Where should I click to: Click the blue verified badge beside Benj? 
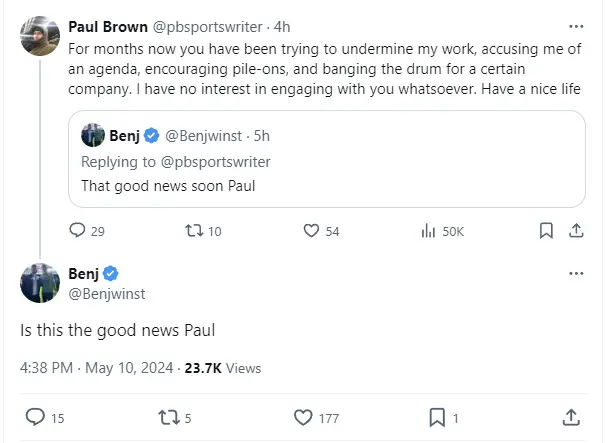tap(112, 274)
